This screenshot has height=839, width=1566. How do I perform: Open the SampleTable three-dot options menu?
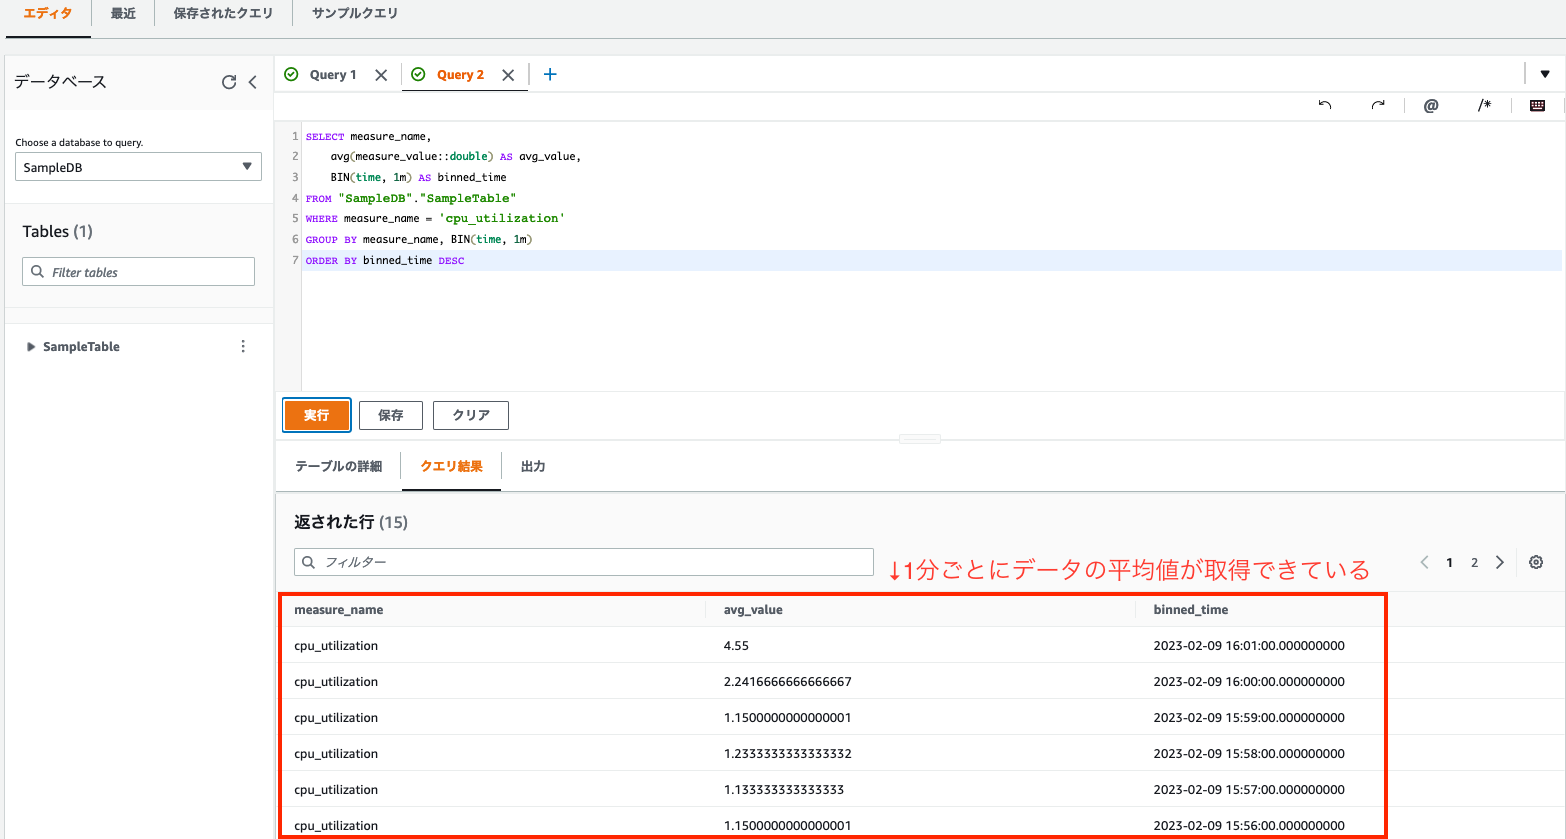[243, 345]
